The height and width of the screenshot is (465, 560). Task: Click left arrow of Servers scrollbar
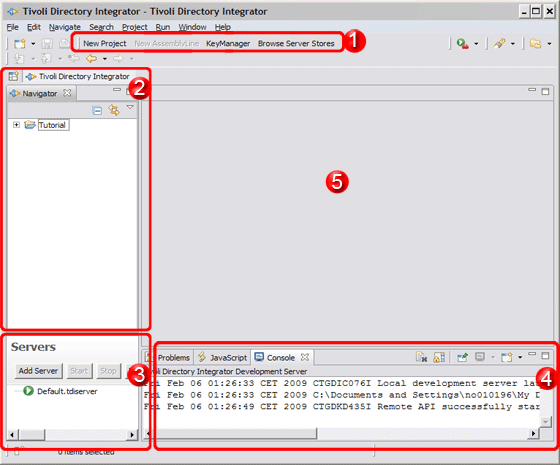(12, 435)
